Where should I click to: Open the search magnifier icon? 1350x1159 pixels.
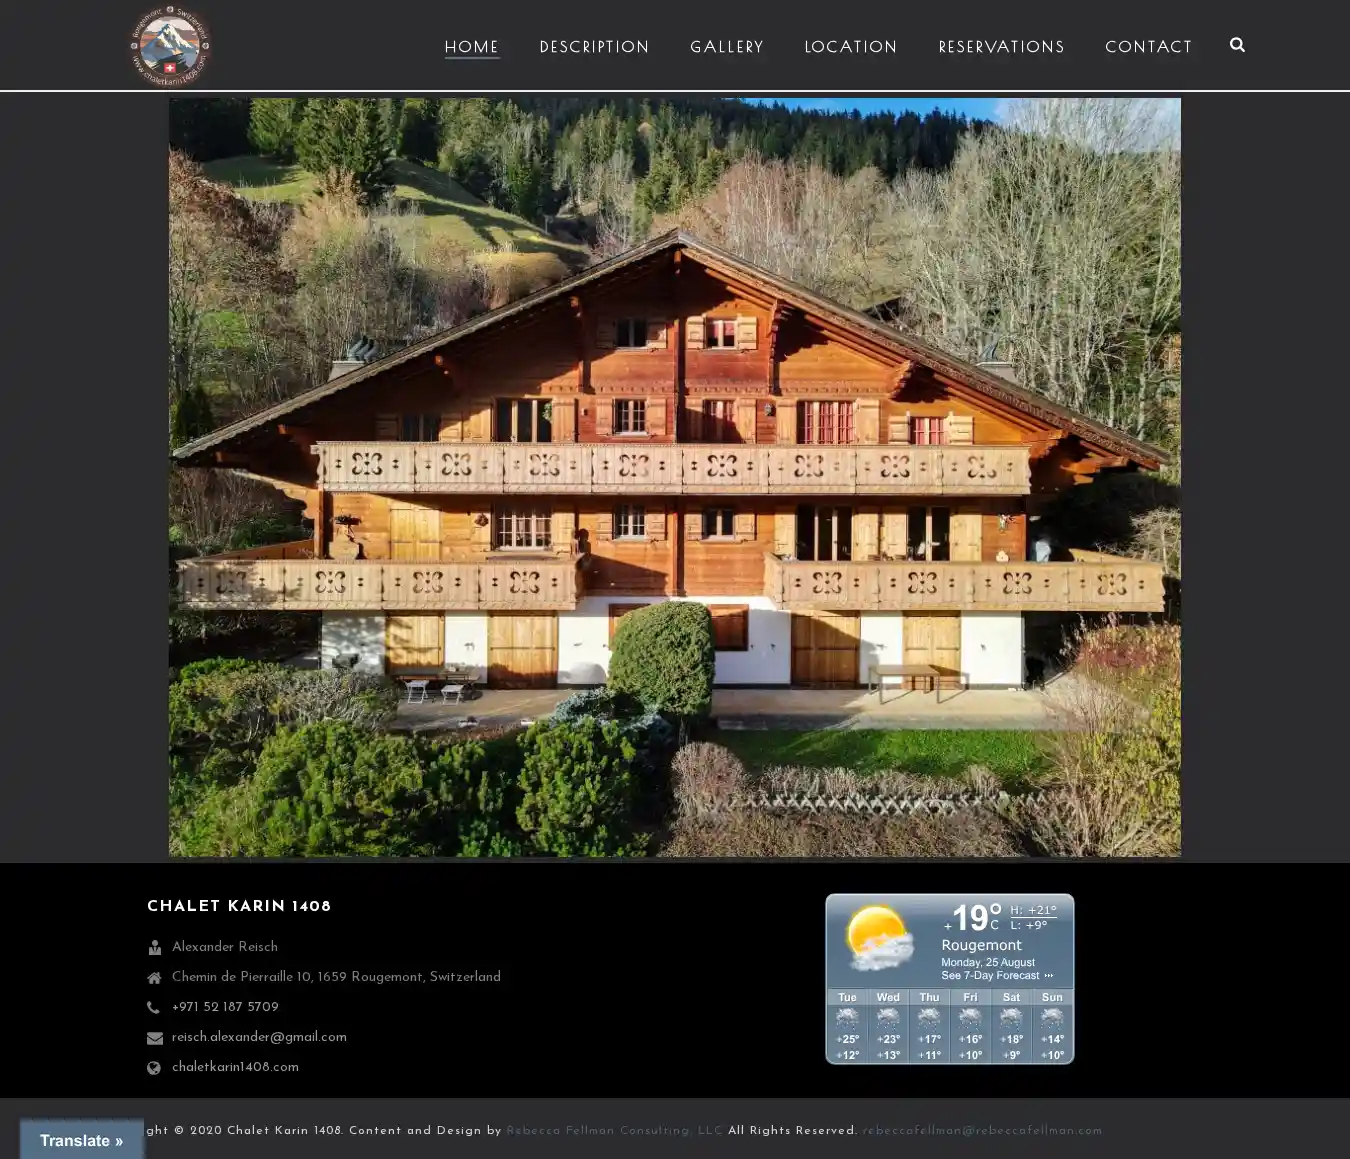click(x=1237, y=45)
